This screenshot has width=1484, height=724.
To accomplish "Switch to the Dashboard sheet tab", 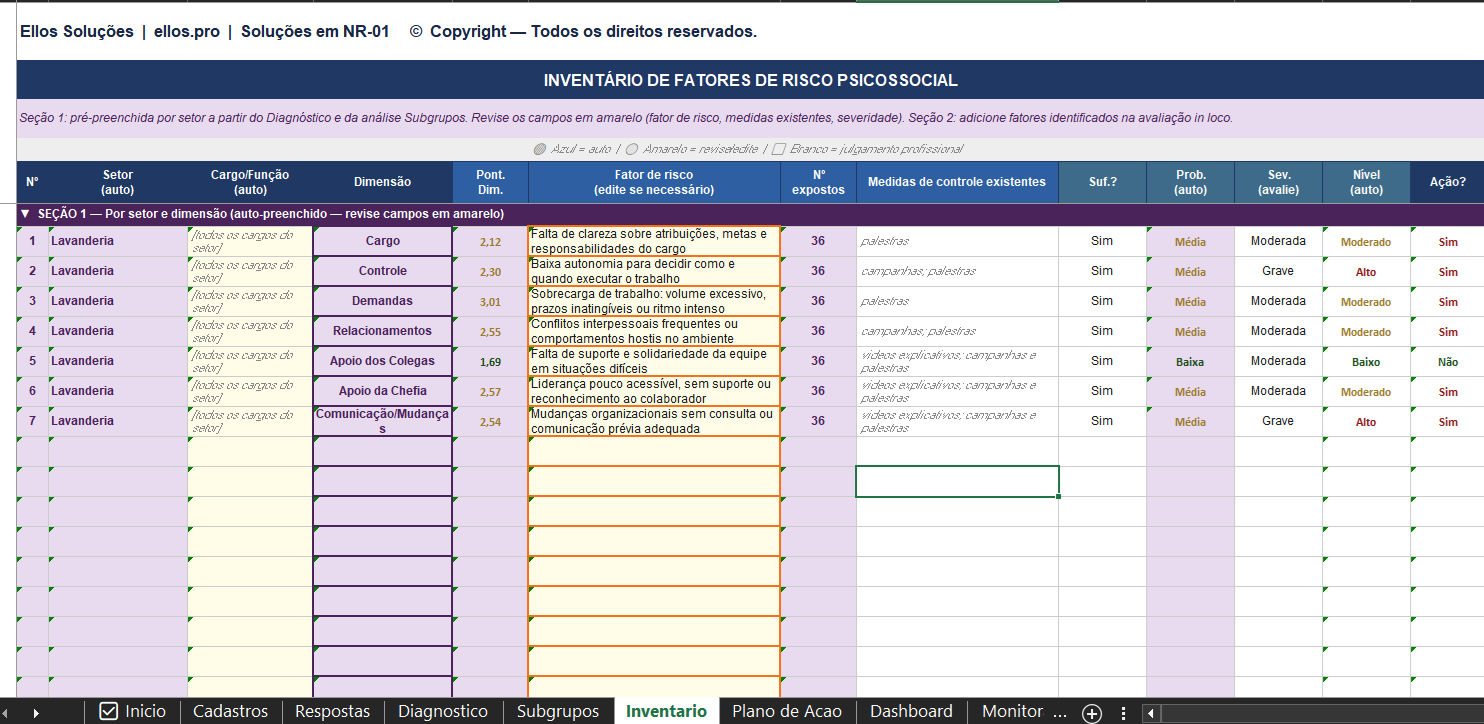I will point(911,711).
